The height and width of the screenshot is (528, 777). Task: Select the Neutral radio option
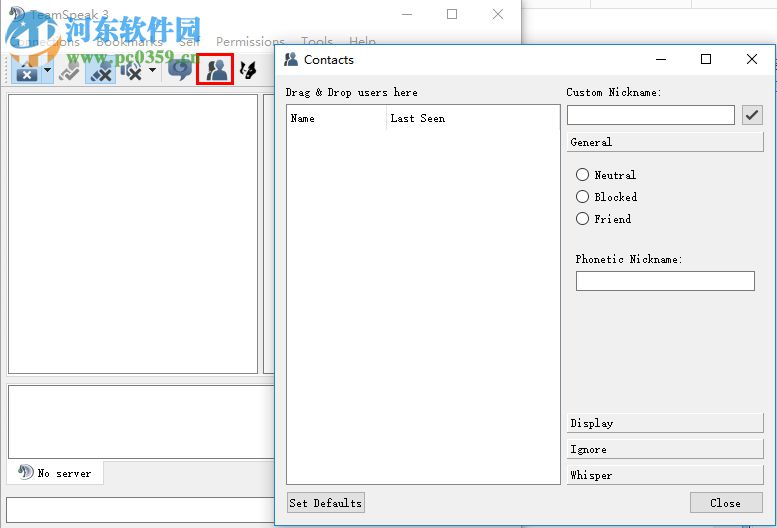[606, 174]
